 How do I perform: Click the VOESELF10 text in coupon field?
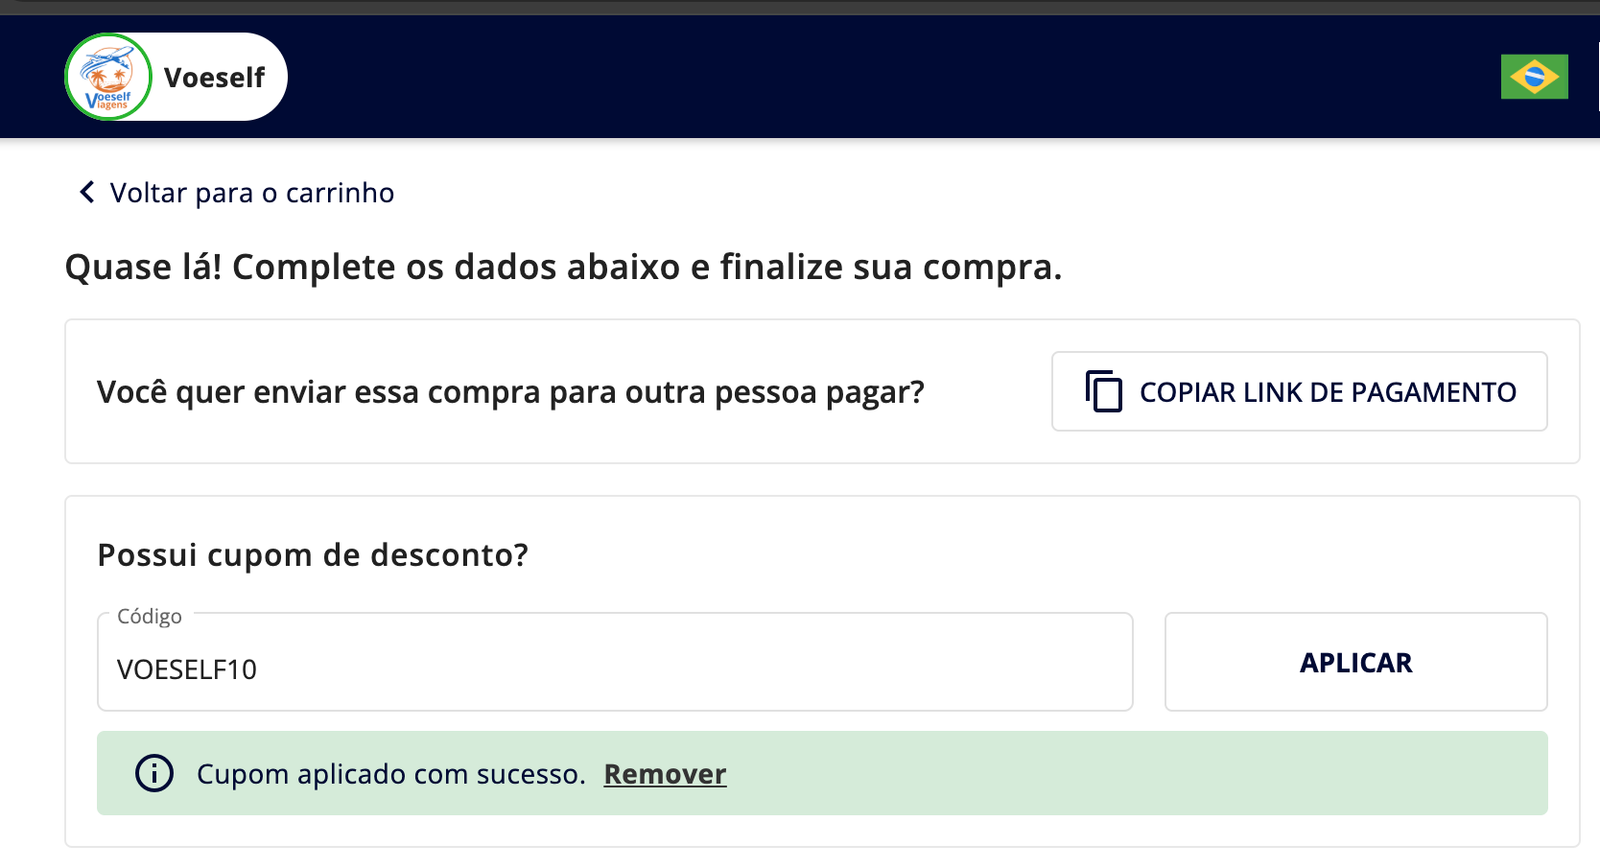[x=187, y=669]
